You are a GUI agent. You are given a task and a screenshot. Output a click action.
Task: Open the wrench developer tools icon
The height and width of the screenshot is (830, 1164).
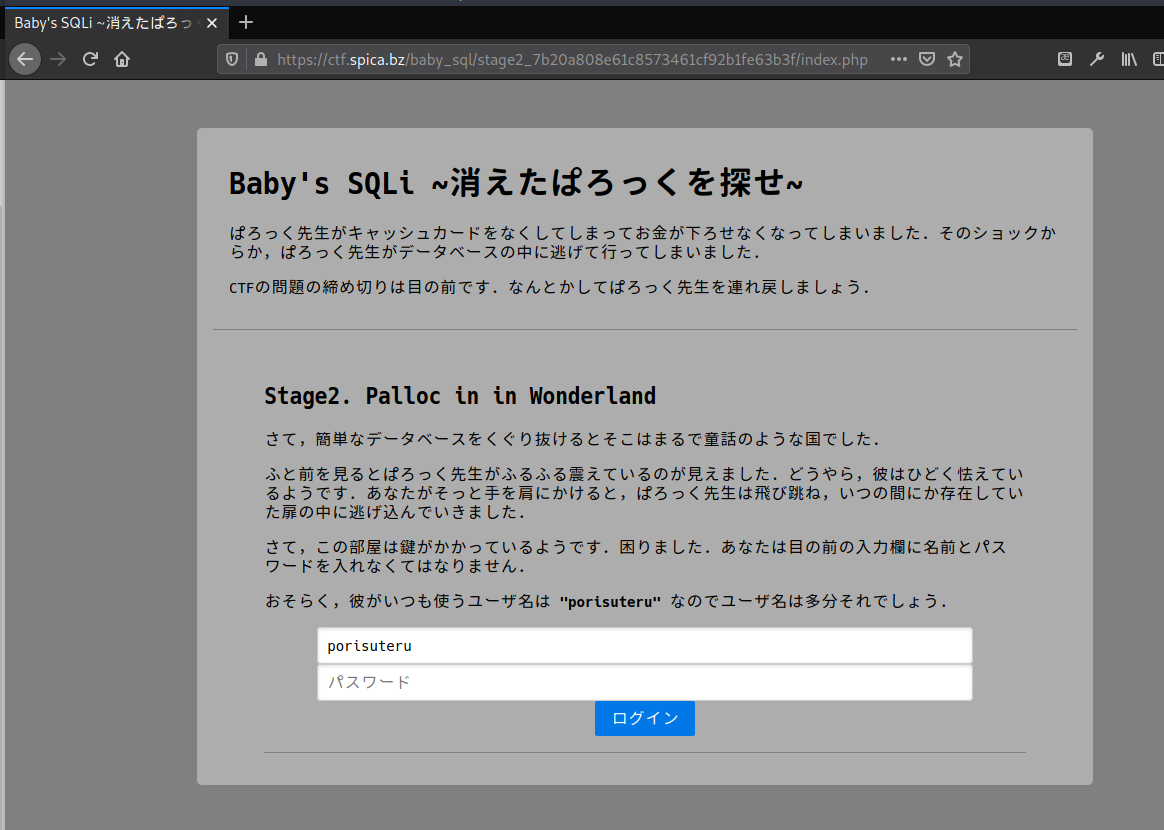(1096, 59)
